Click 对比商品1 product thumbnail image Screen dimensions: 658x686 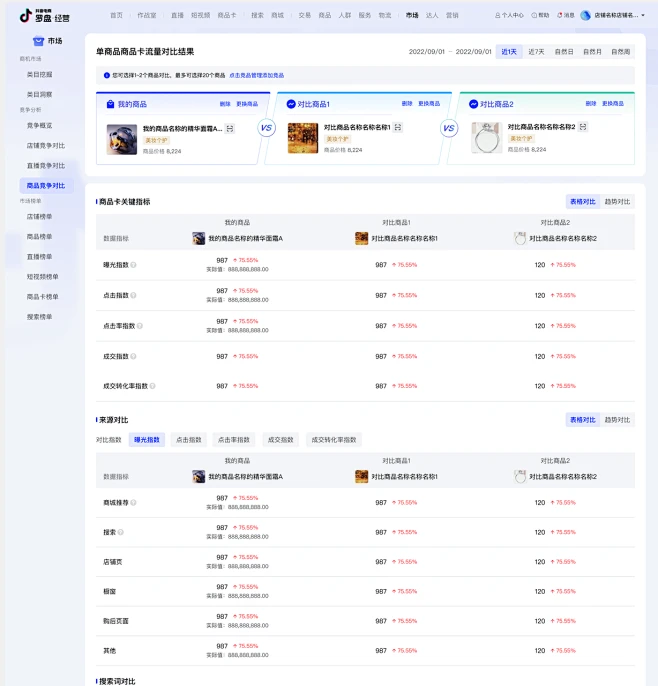click(x=303, y=138)
